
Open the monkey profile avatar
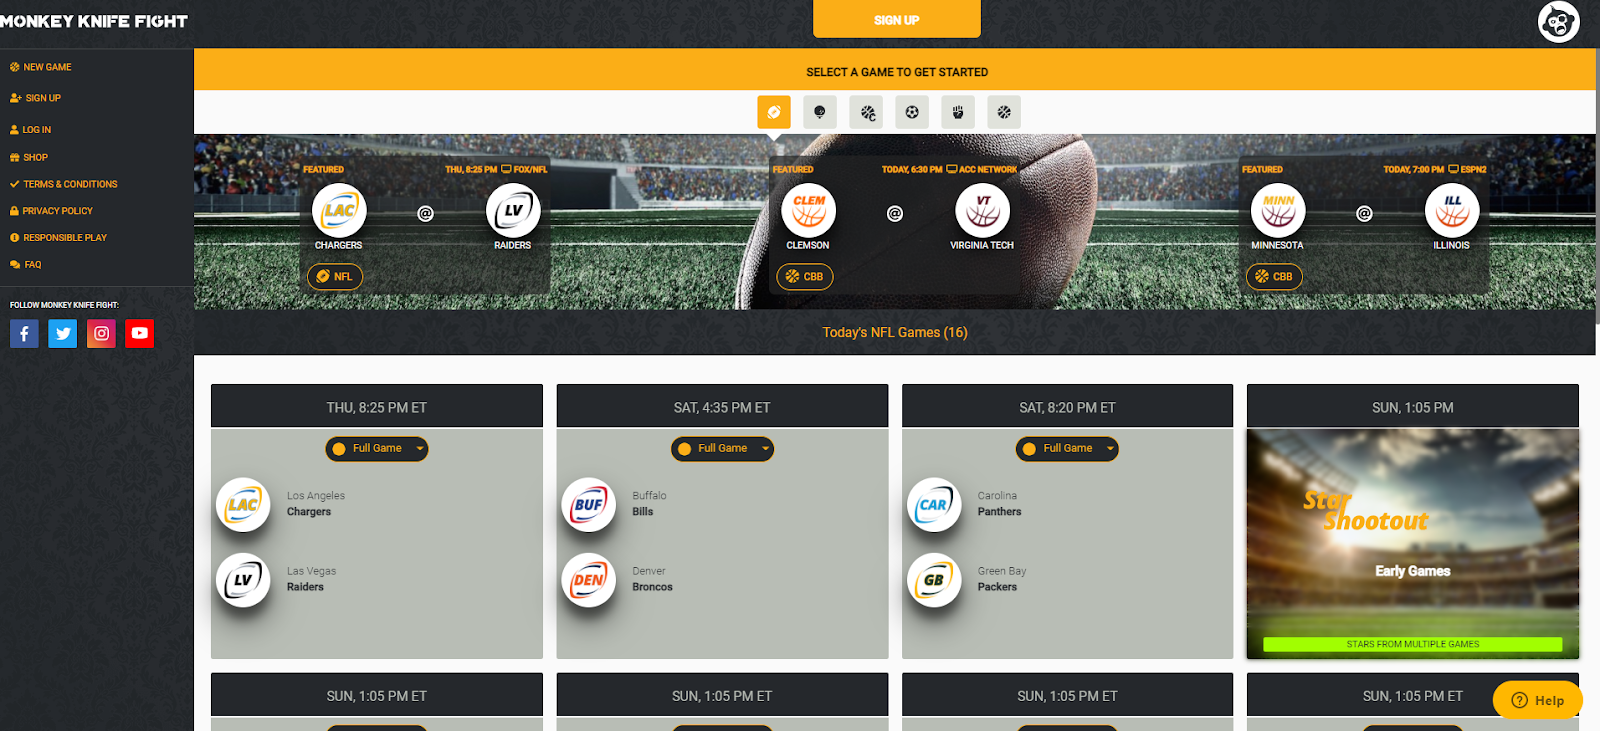click(1558, 22)
